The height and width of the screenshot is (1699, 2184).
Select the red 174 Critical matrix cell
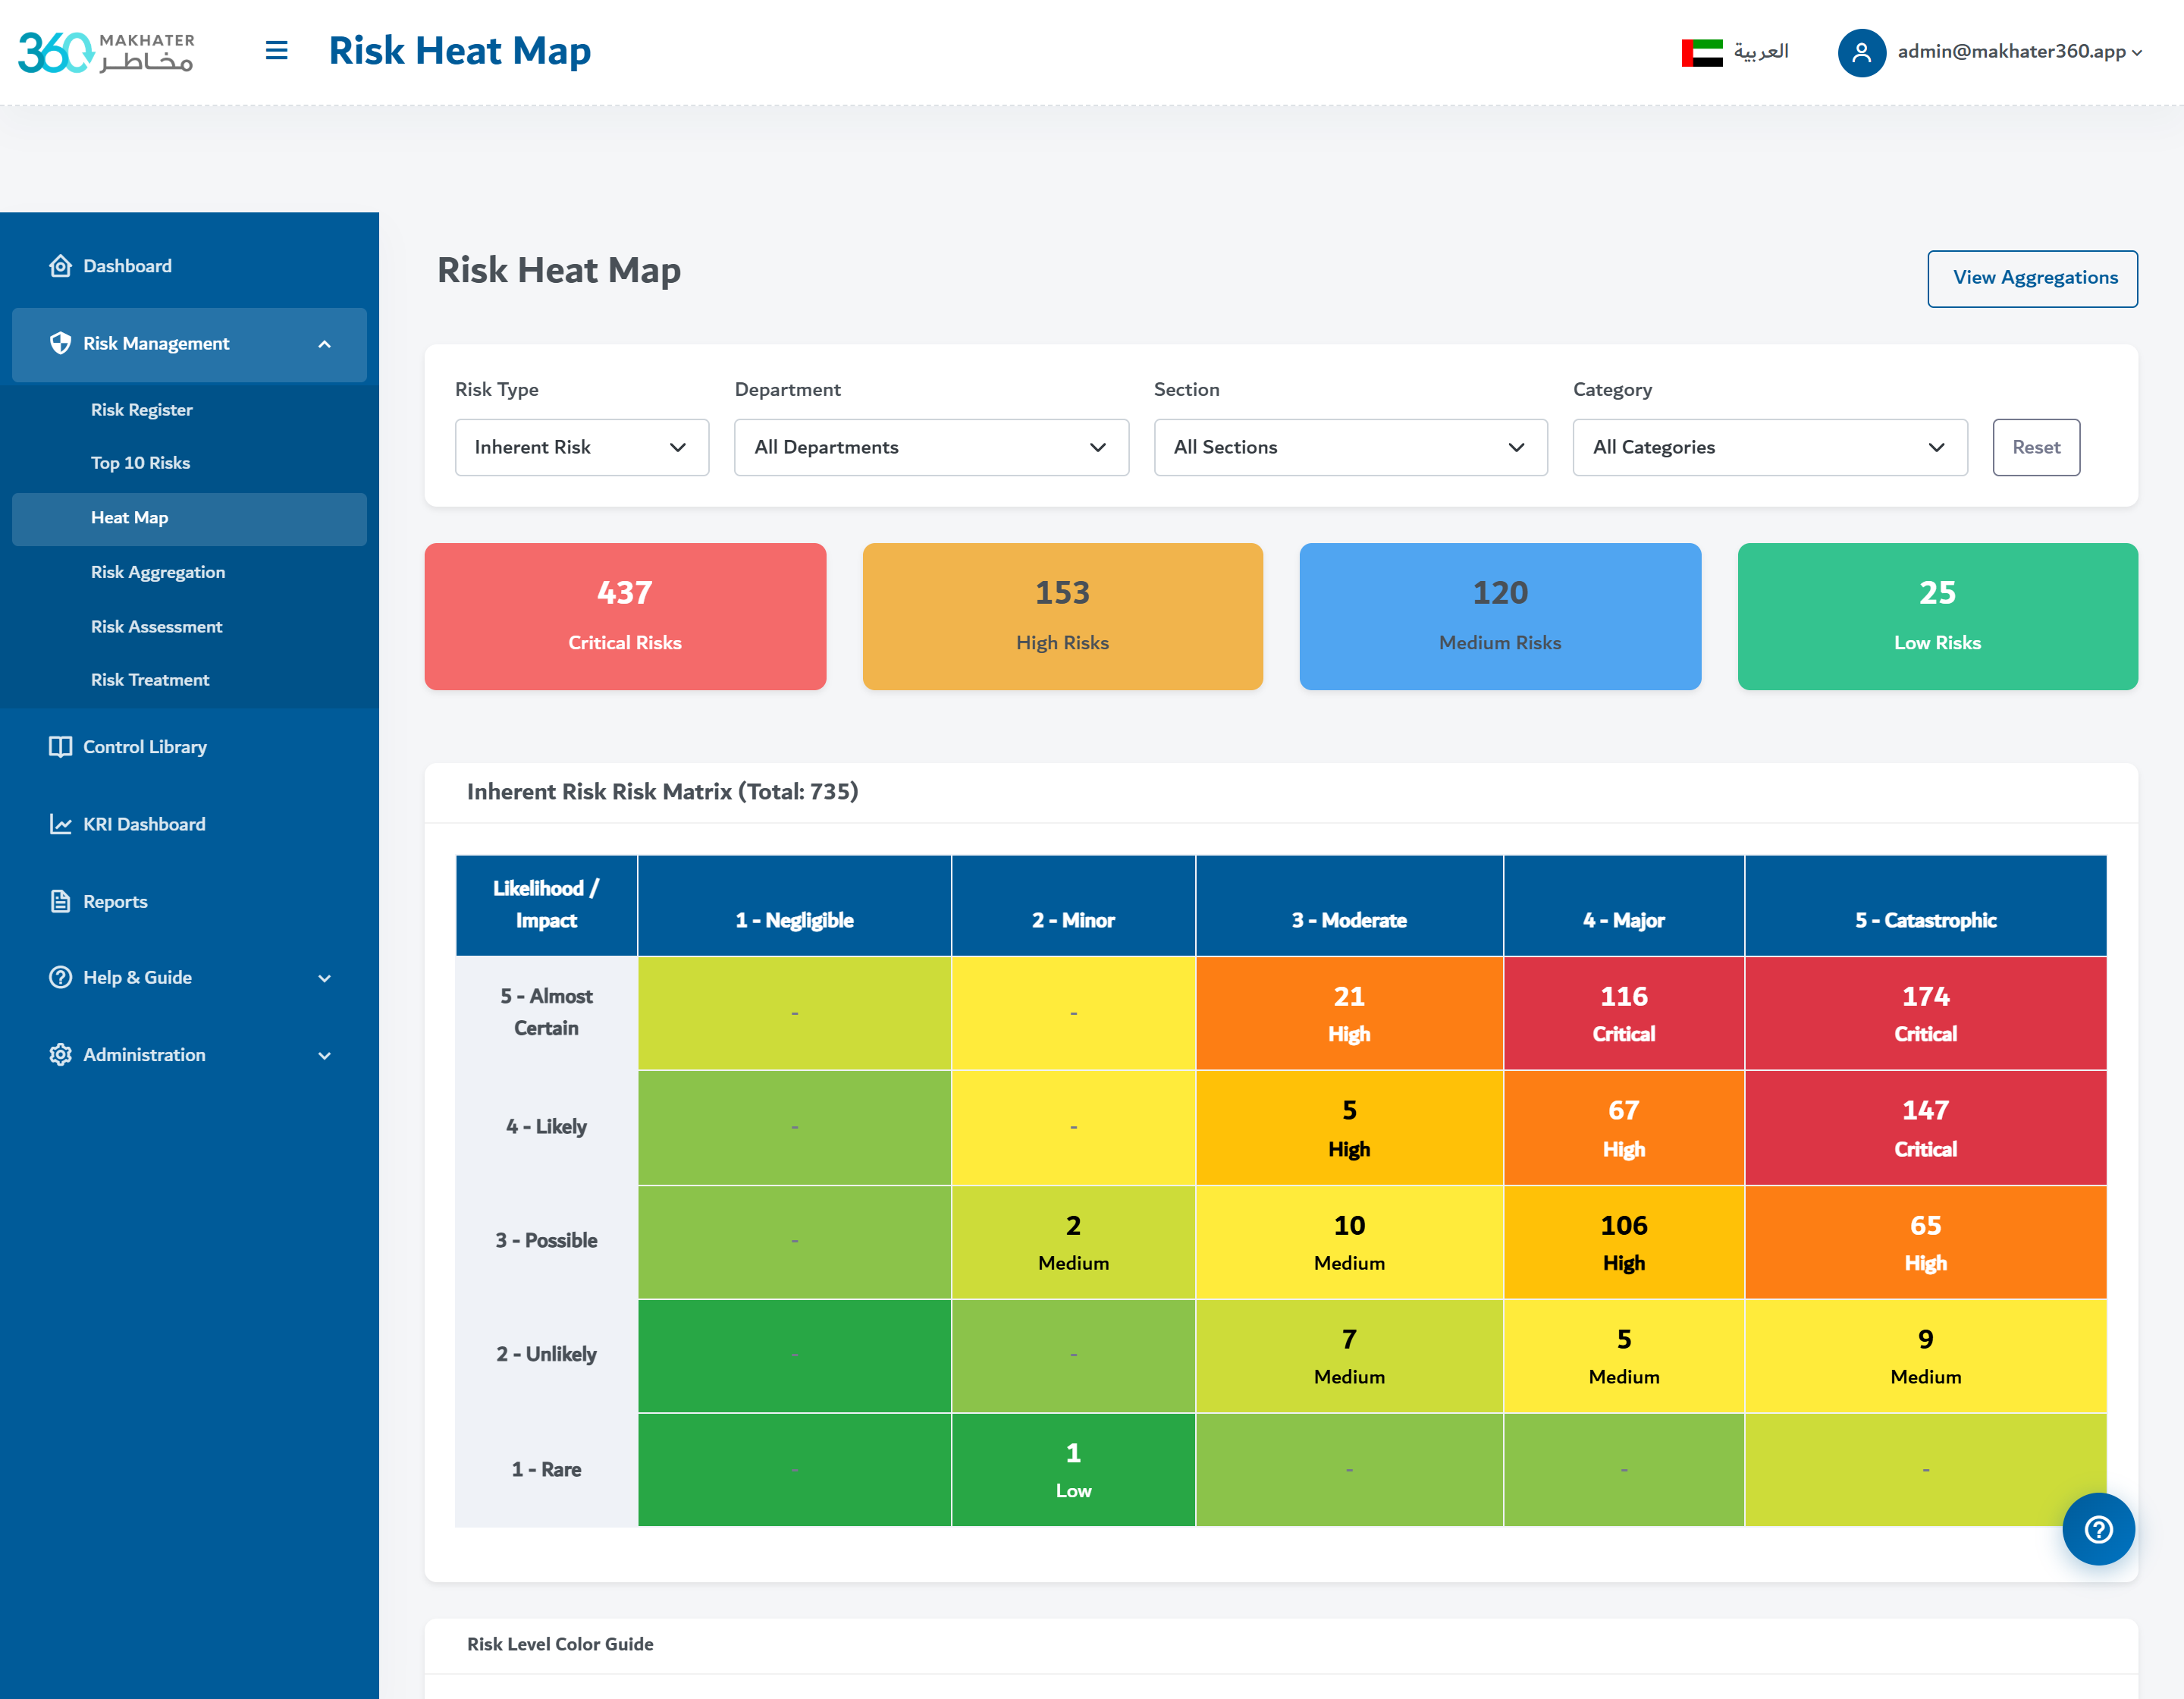click(1925, 1013)
